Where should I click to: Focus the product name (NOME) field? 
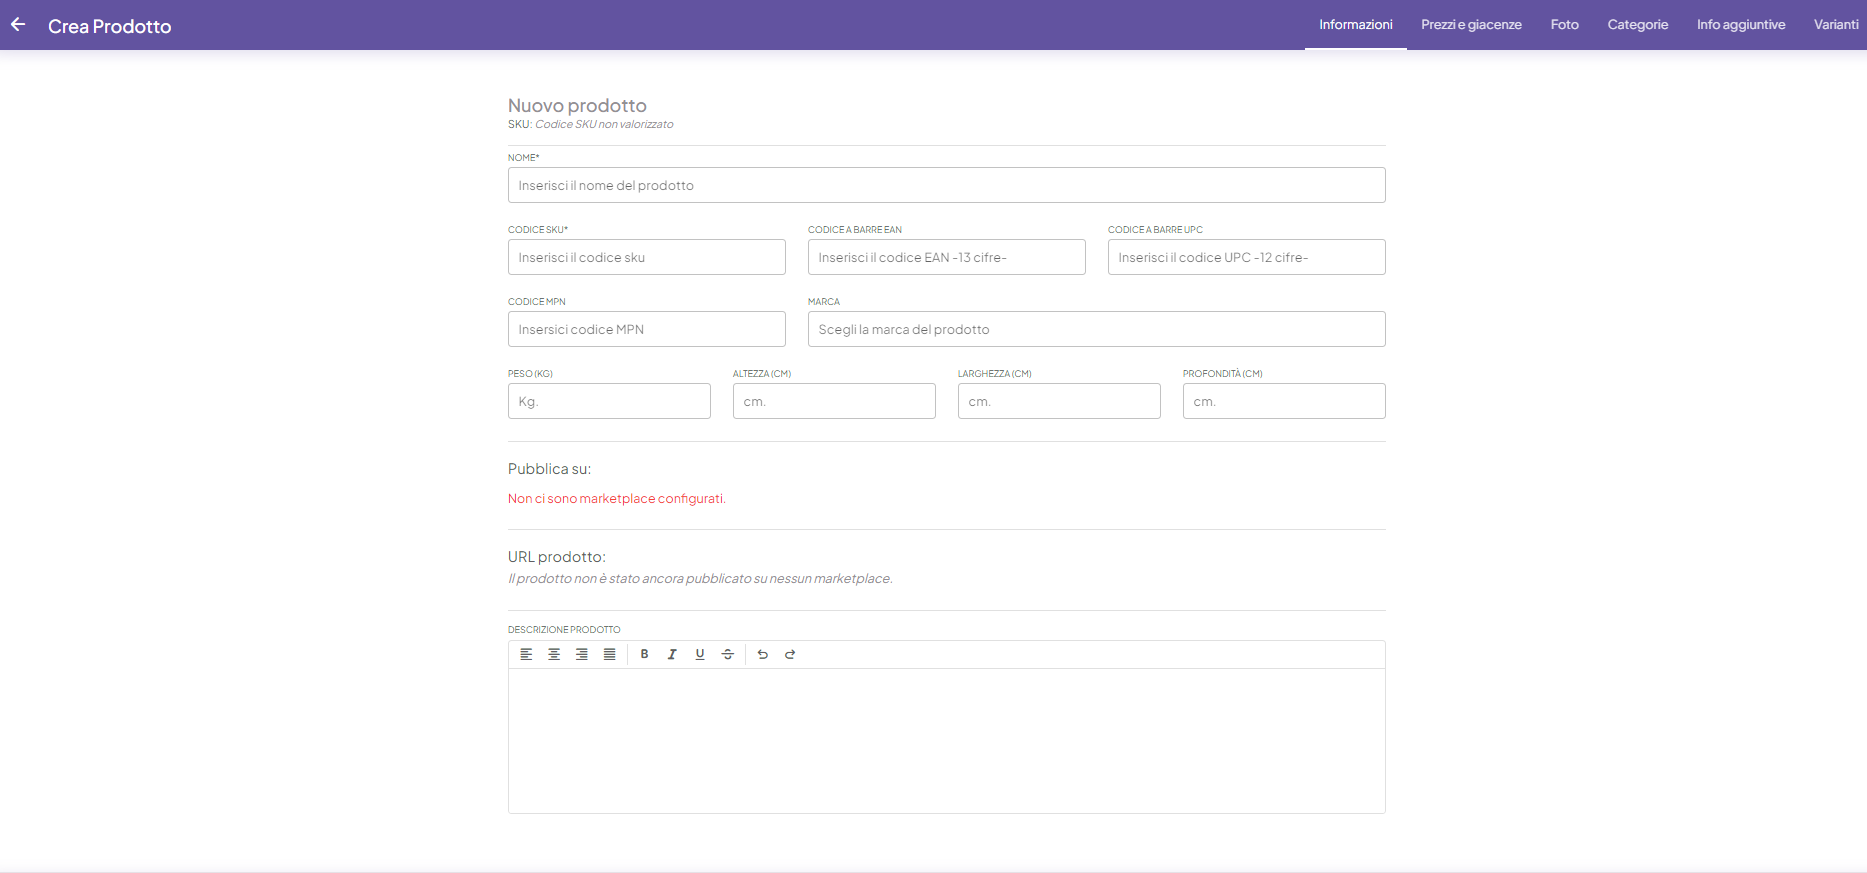[947, 185]
